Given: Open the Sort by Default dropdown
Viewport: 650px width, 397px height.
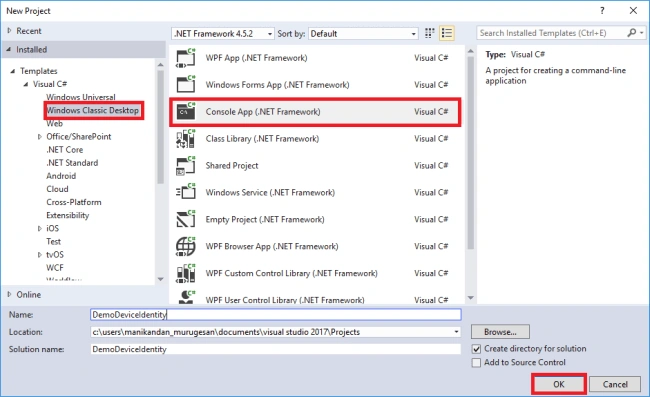Looking at the screenshot, I should [363, 34].
